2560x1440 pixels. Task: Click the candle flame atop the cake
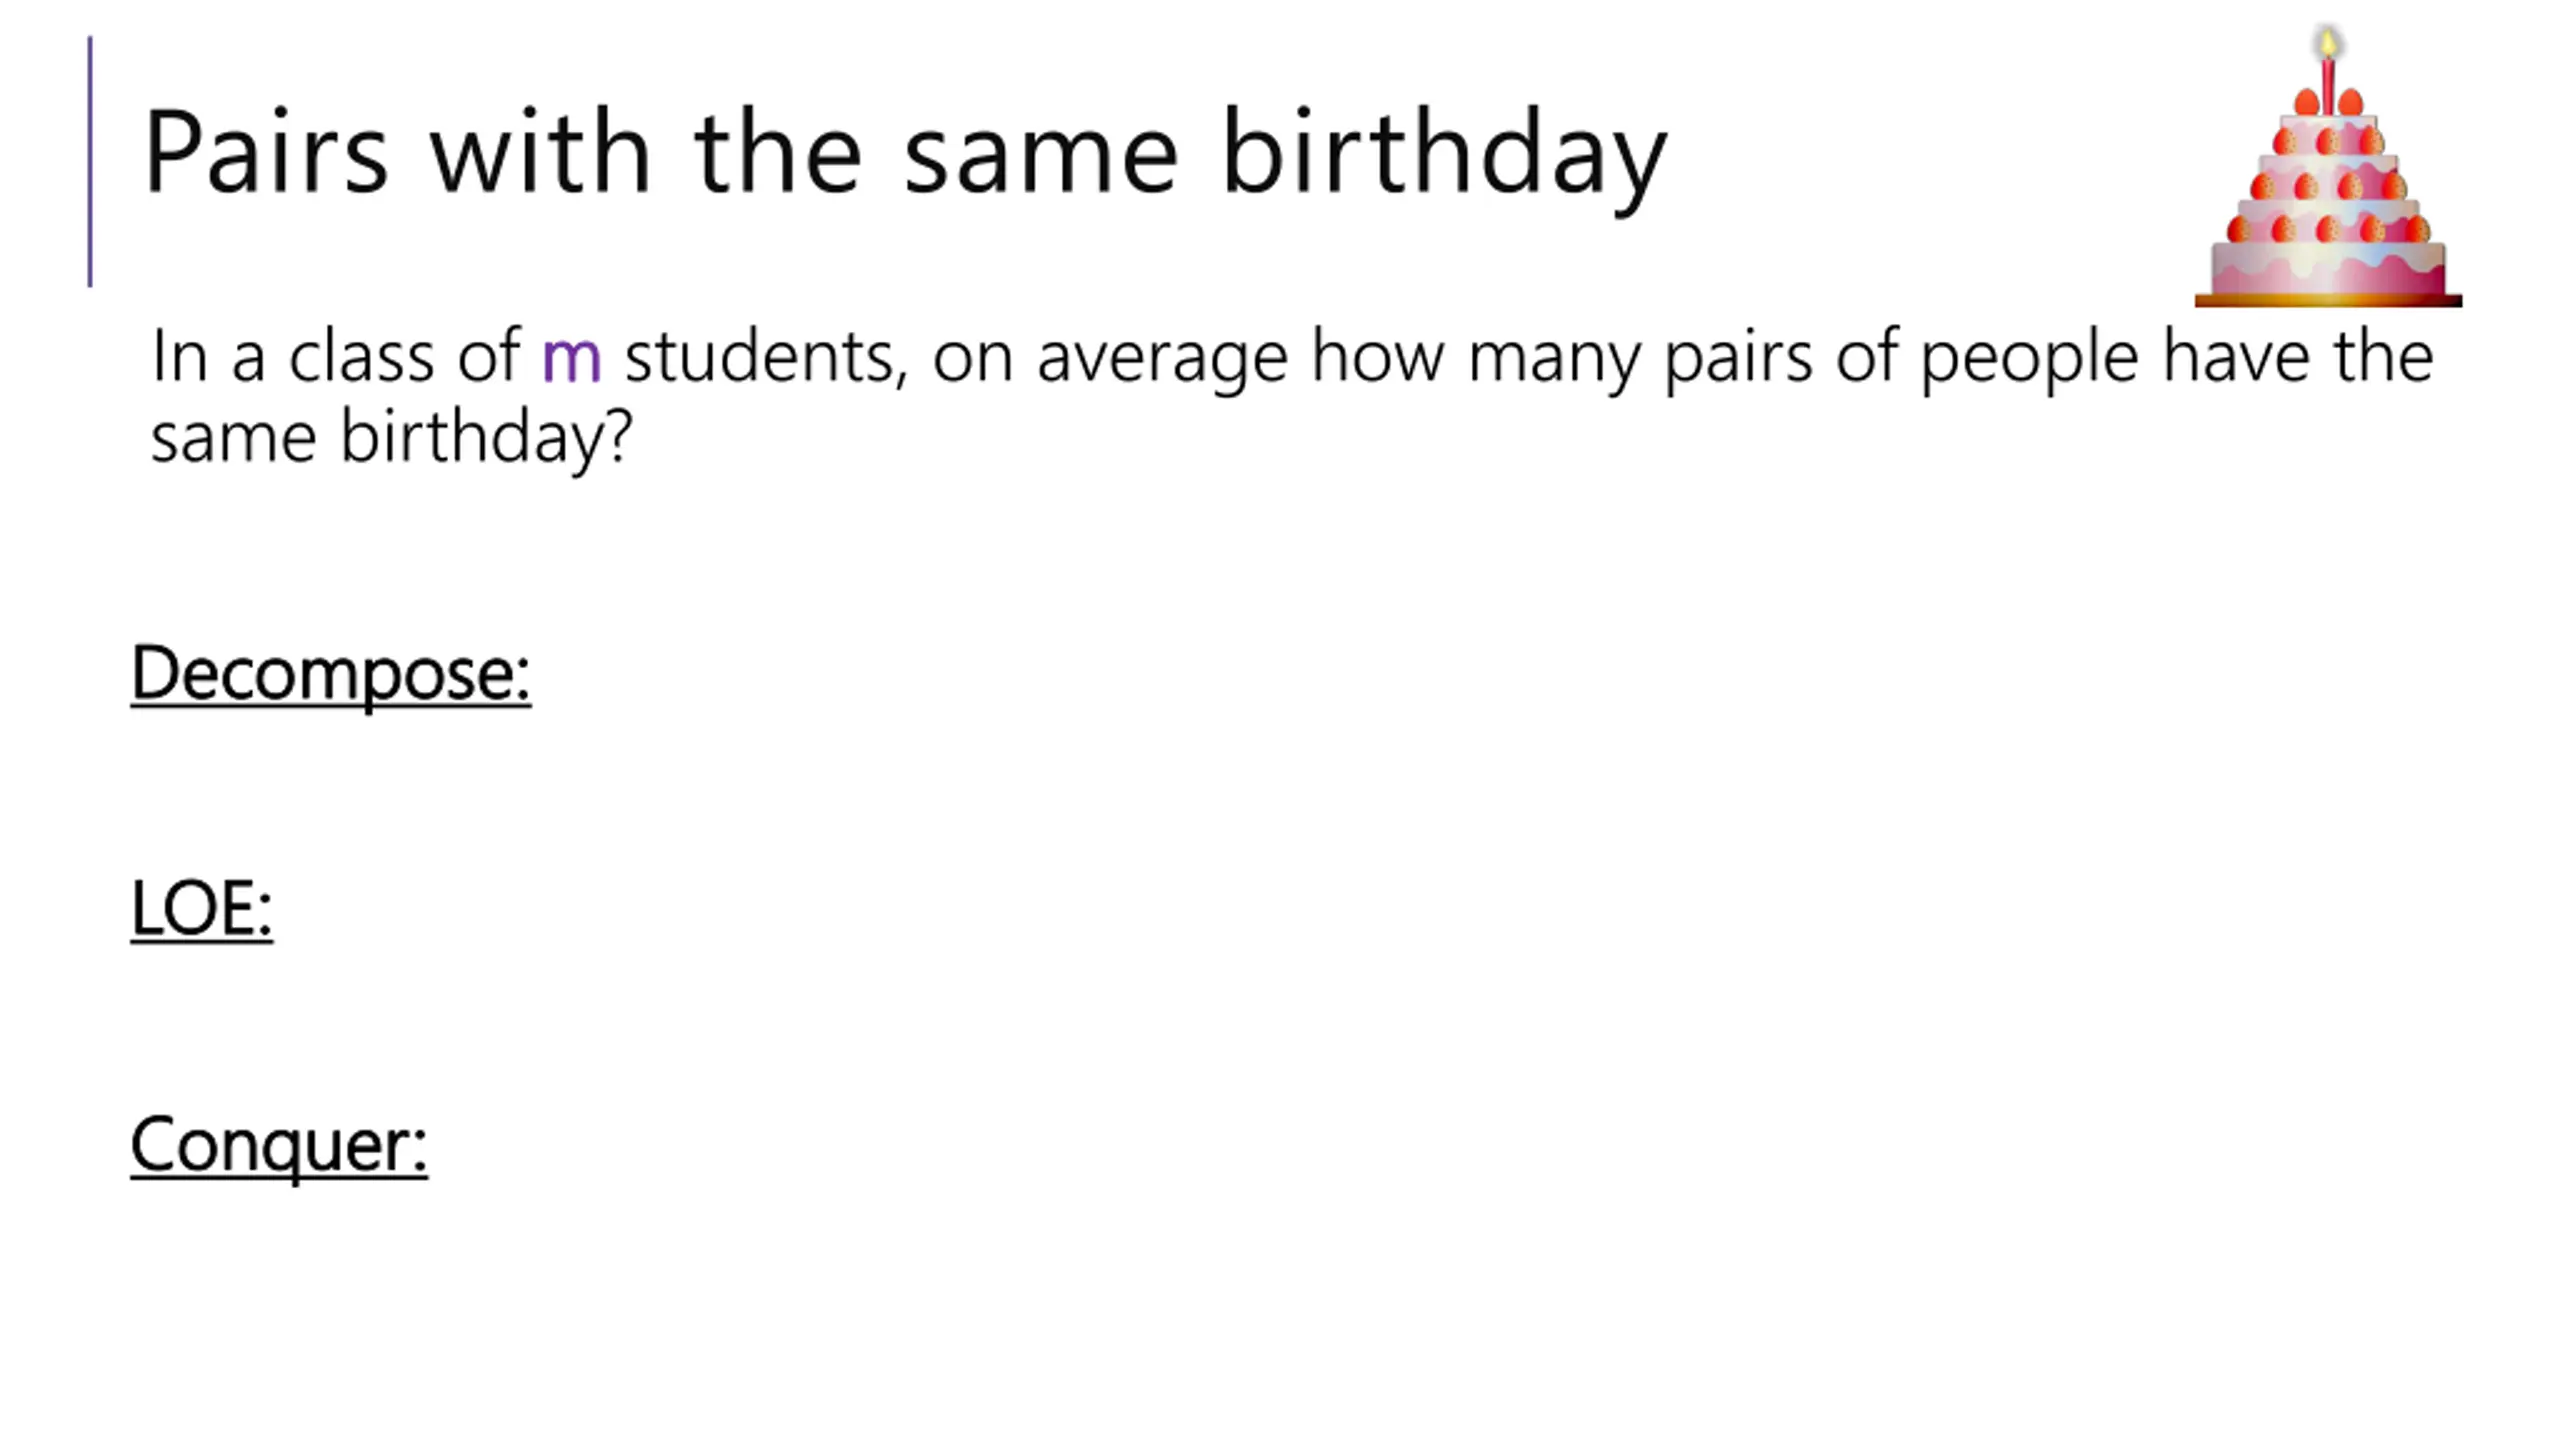click(x=2328, y=42)
